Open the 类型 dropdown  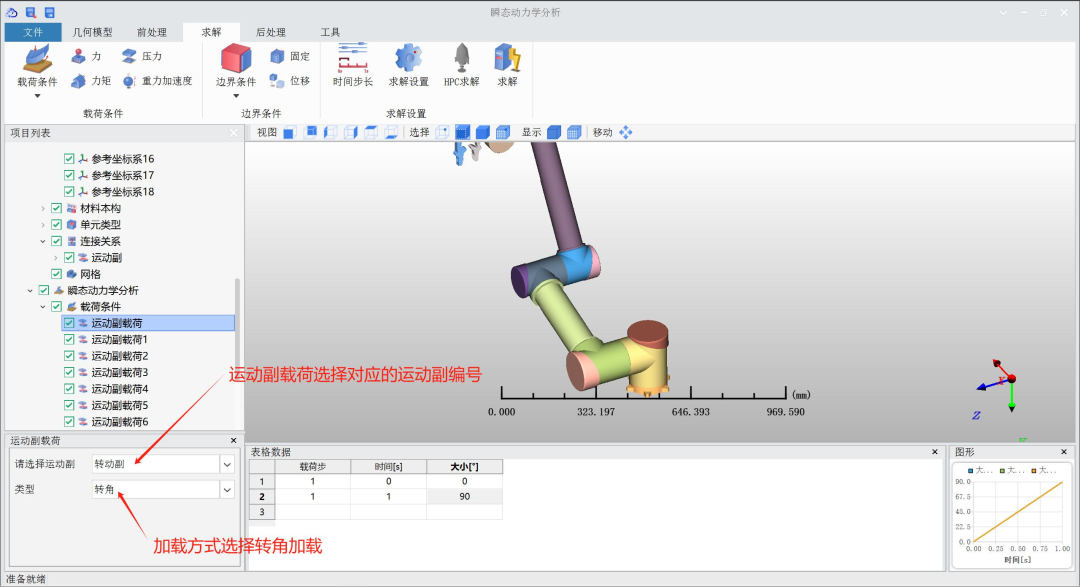coord(227,490)
